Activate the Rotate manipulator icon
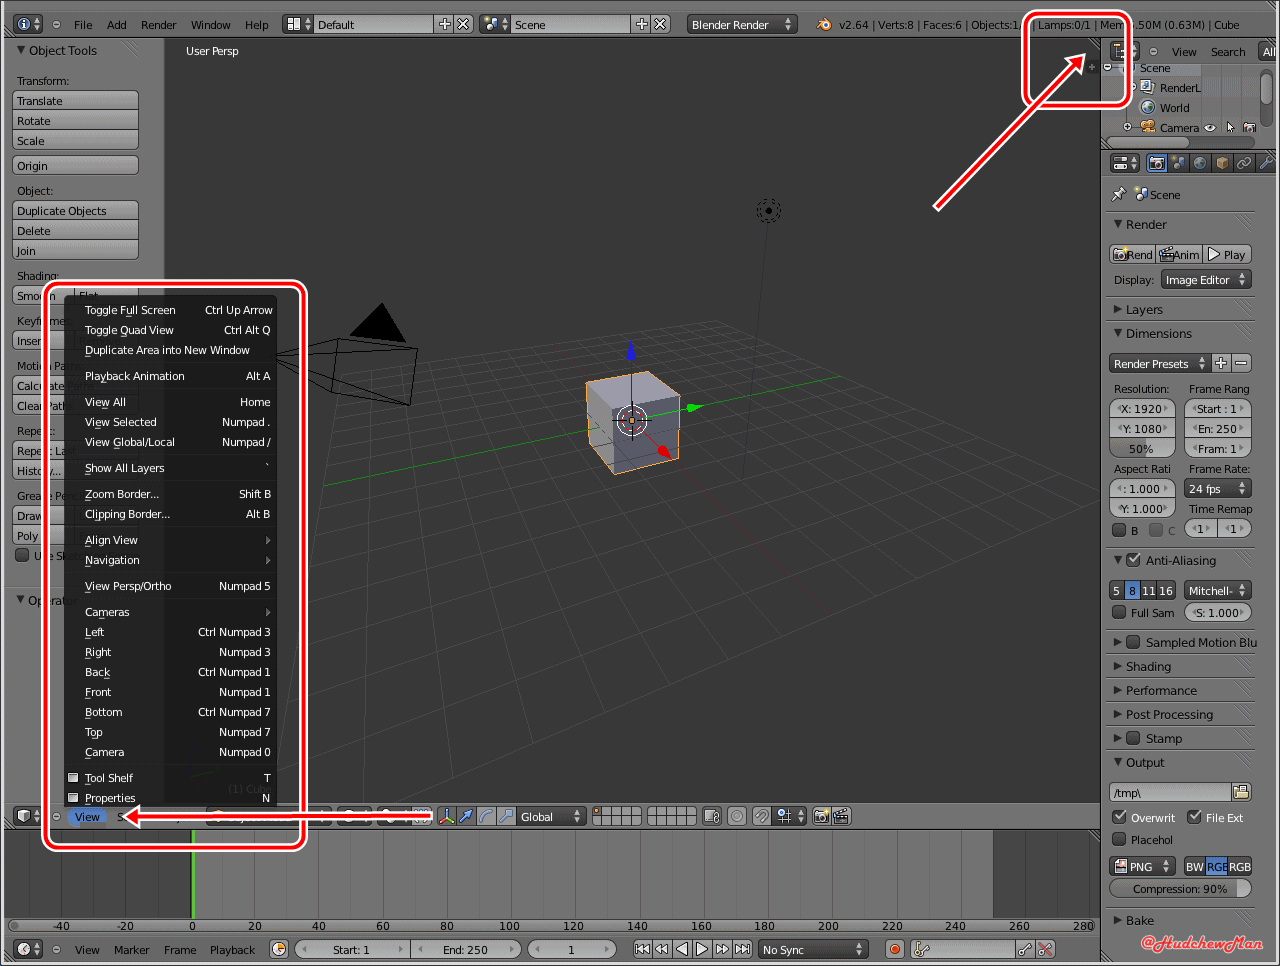This screenshot has height=966, width=1280. tap(485, 816)
